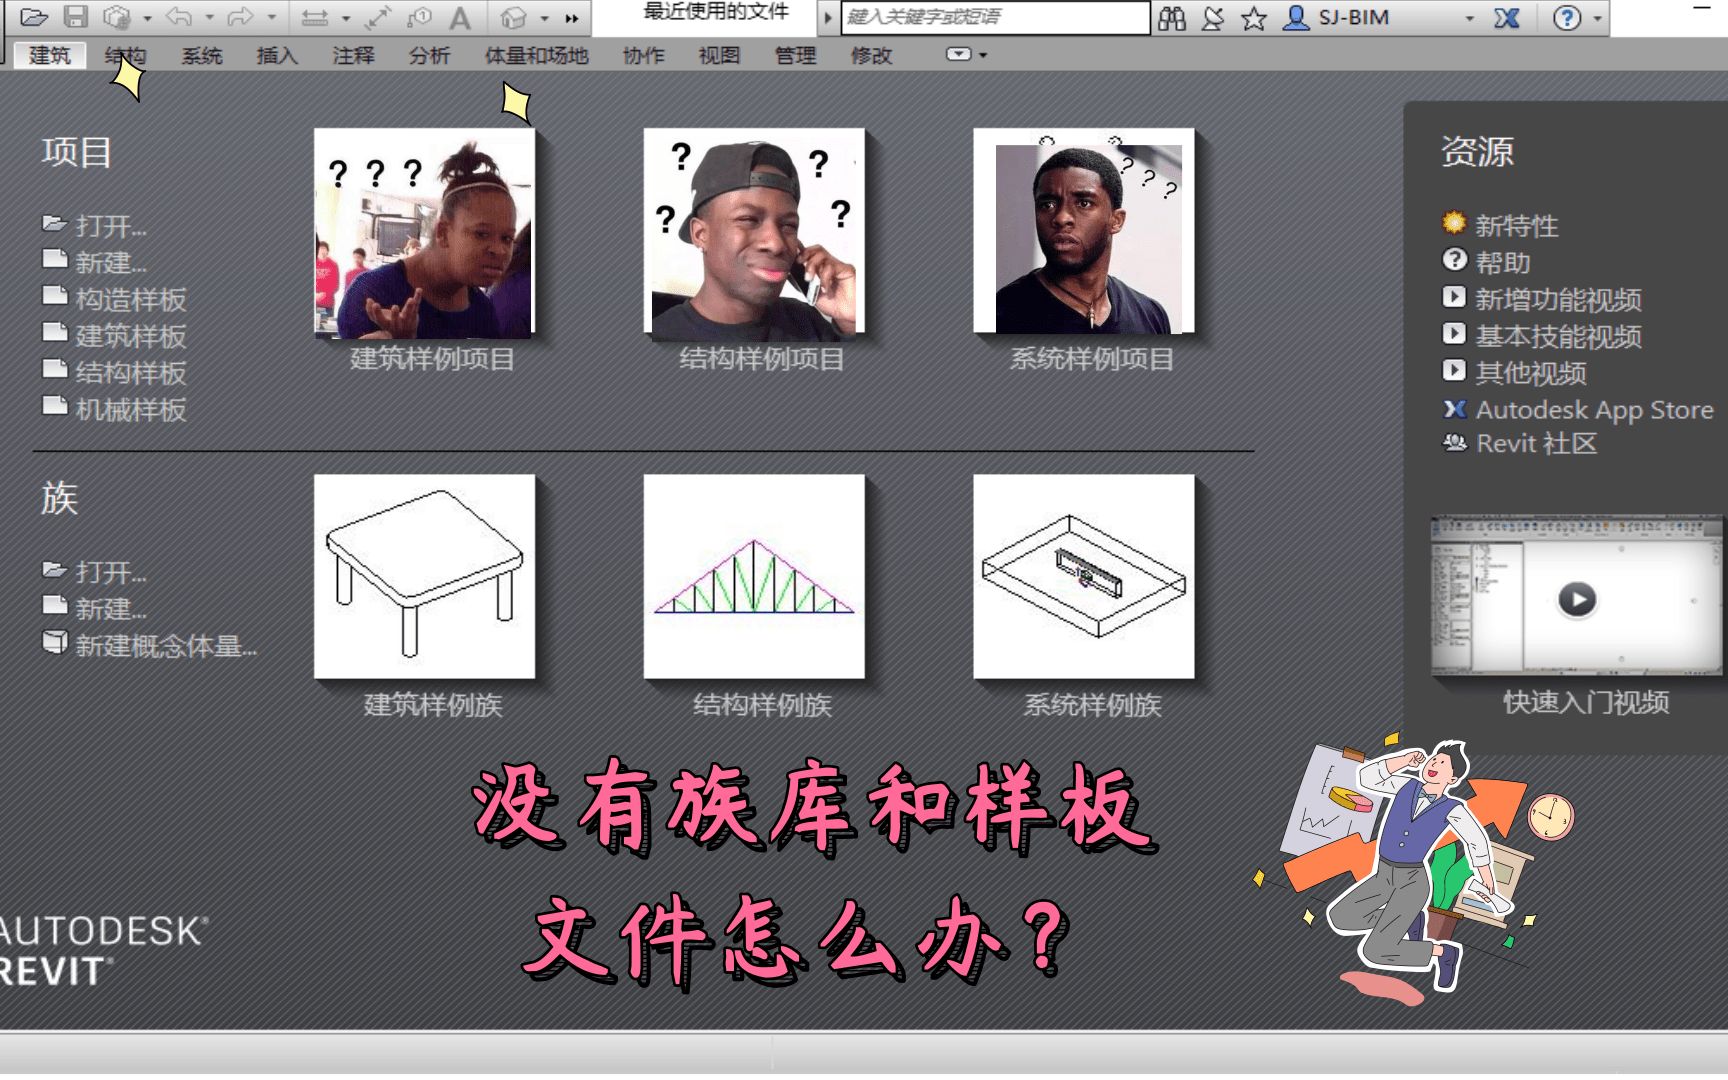
Task: Select the Aligned Dimension icon
Action: click(x=378, y=17)
